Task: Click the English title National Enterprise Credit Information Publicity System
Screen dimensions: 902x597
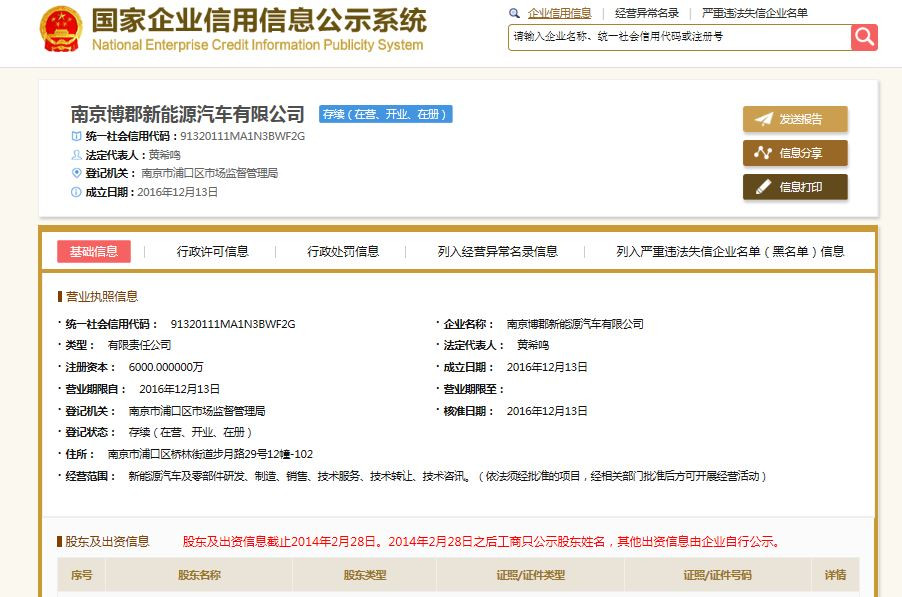Action: (x=258, y=45)
